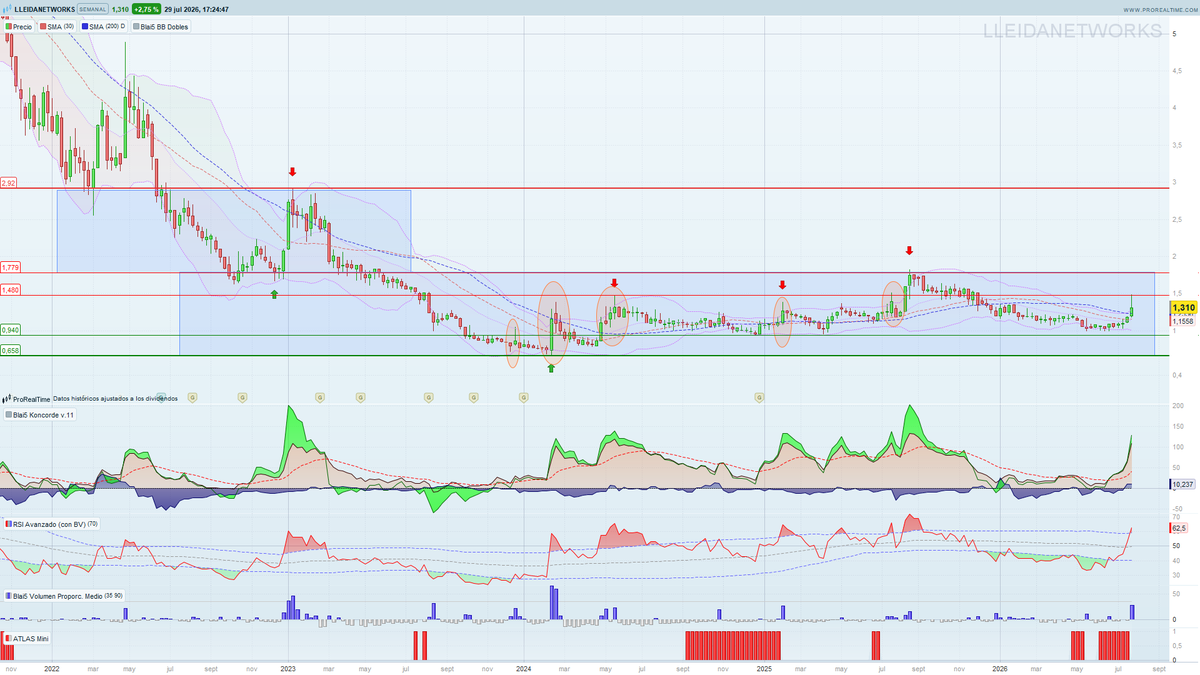Open the Blai5 BB Dobles indicator label
Screen dimensions: 1200x675
coord(161,26)
